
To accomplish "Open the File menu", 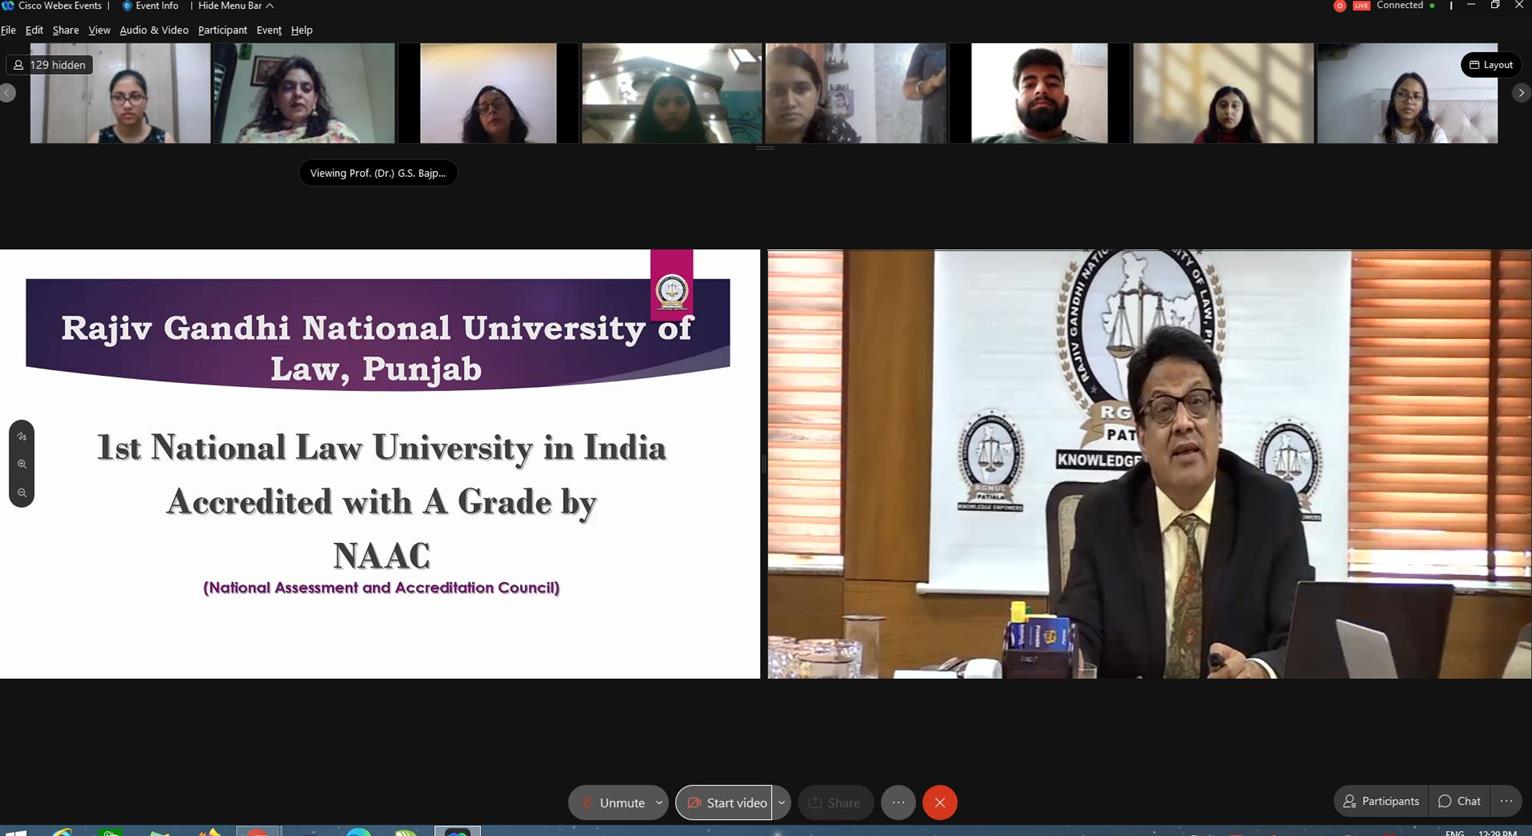I will 8,30.
